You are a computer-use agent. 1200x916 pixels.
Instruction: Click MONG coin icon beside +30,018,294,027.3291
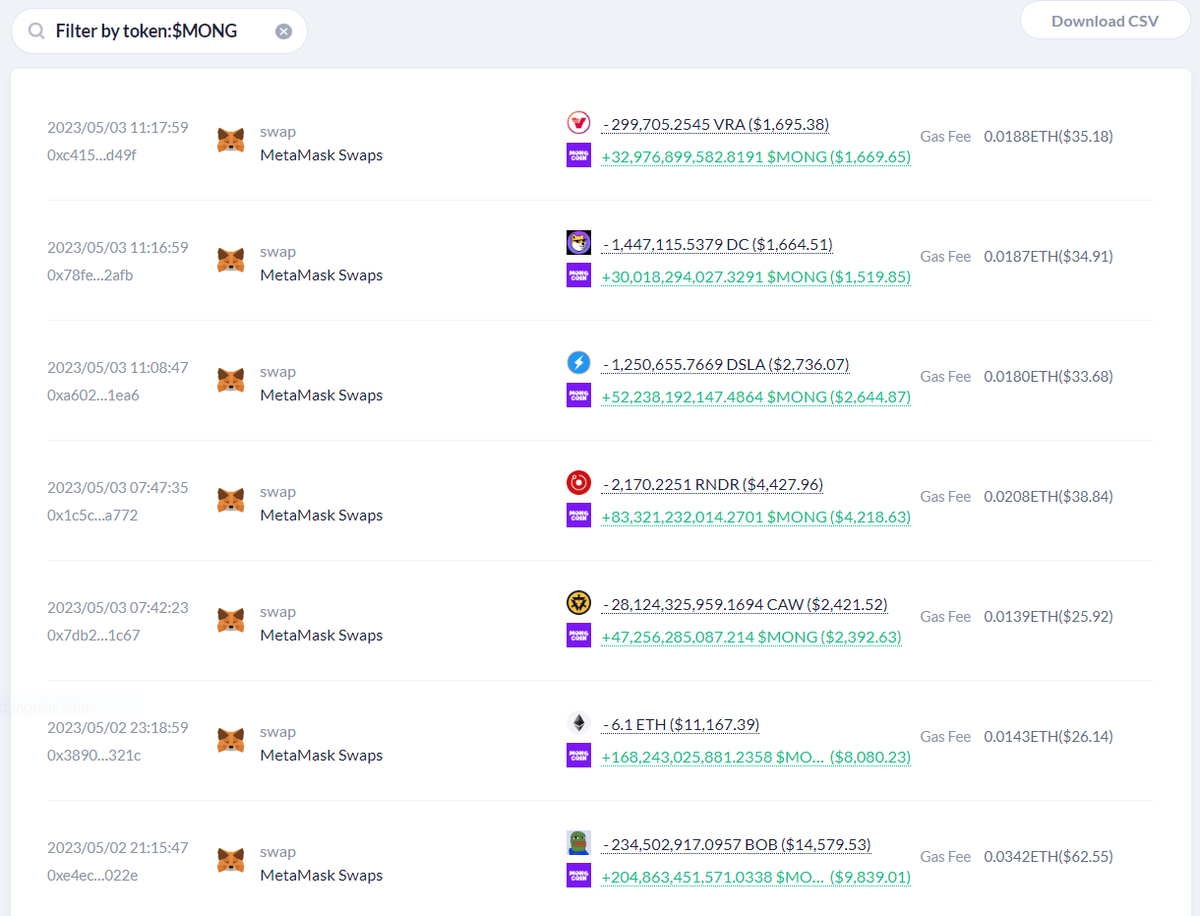pos(578,275)
